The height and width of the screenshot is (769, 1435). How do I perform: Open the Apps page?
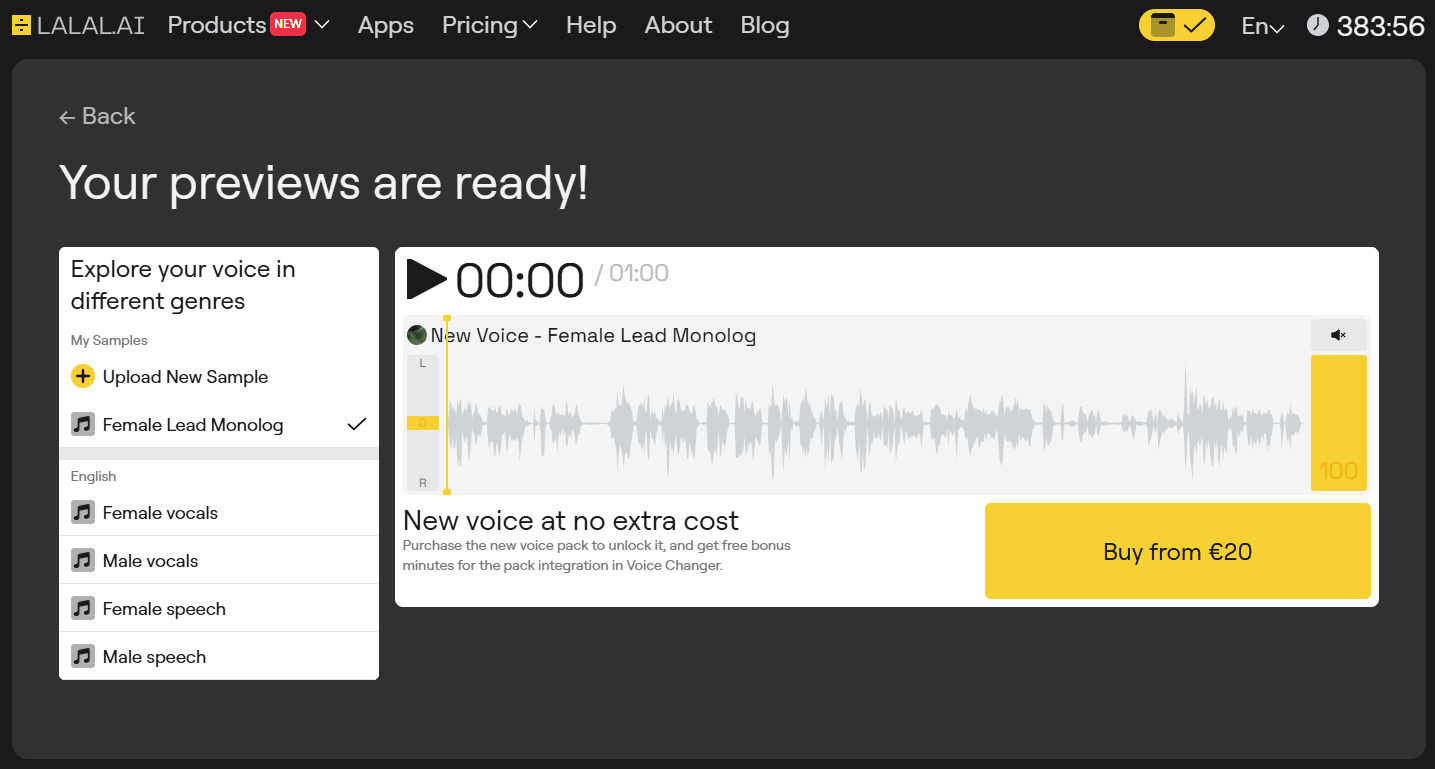pos(386,25)
